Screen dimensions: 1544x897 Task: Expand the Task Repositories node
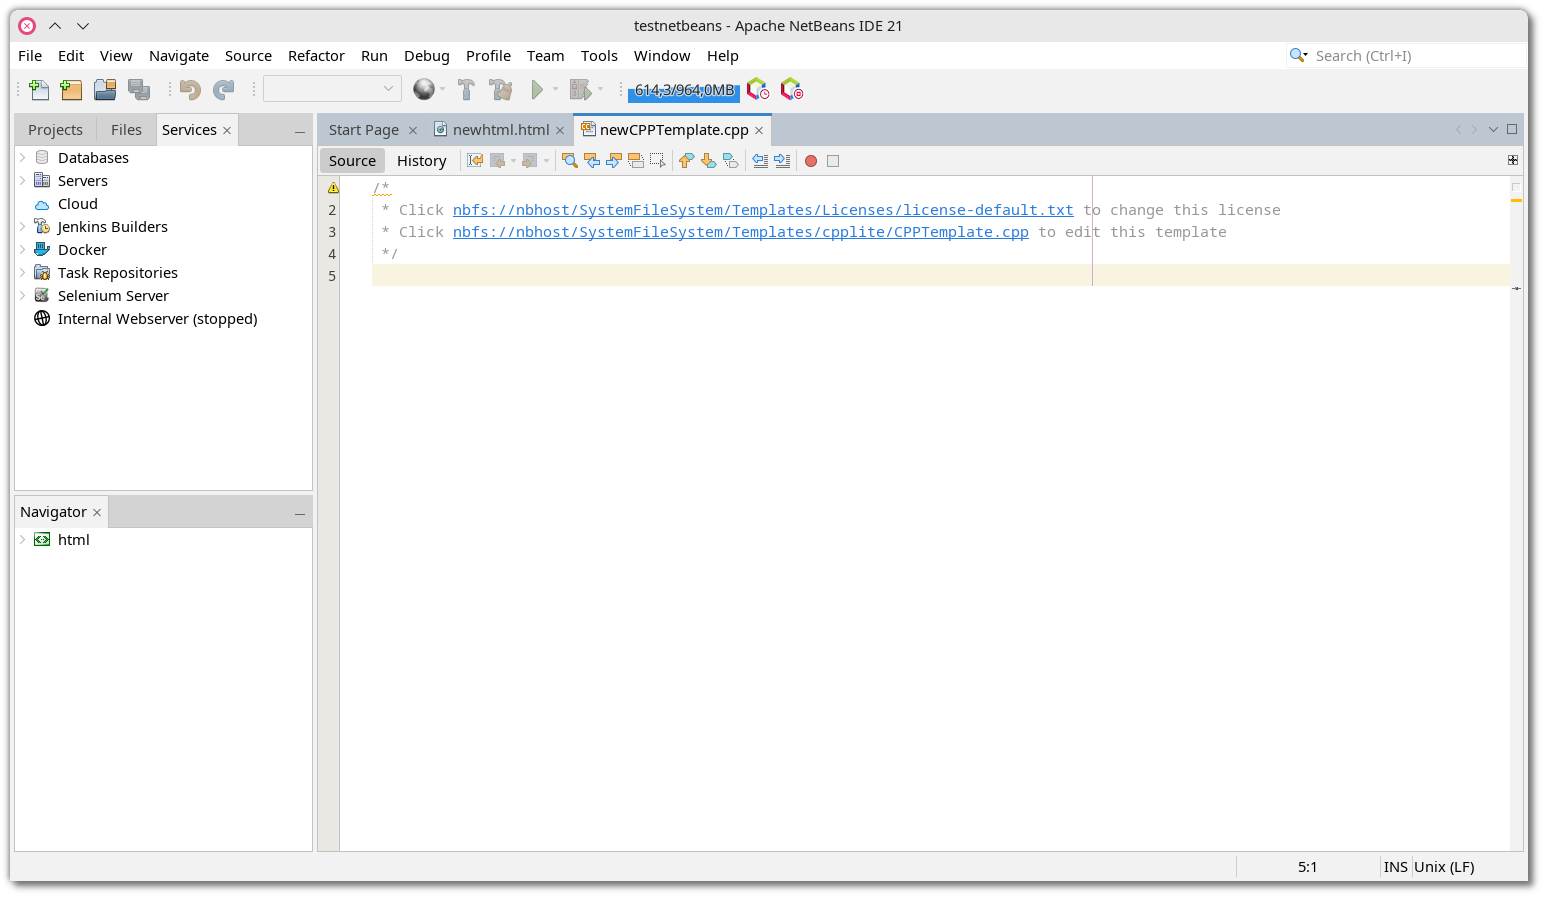(23, 273)
